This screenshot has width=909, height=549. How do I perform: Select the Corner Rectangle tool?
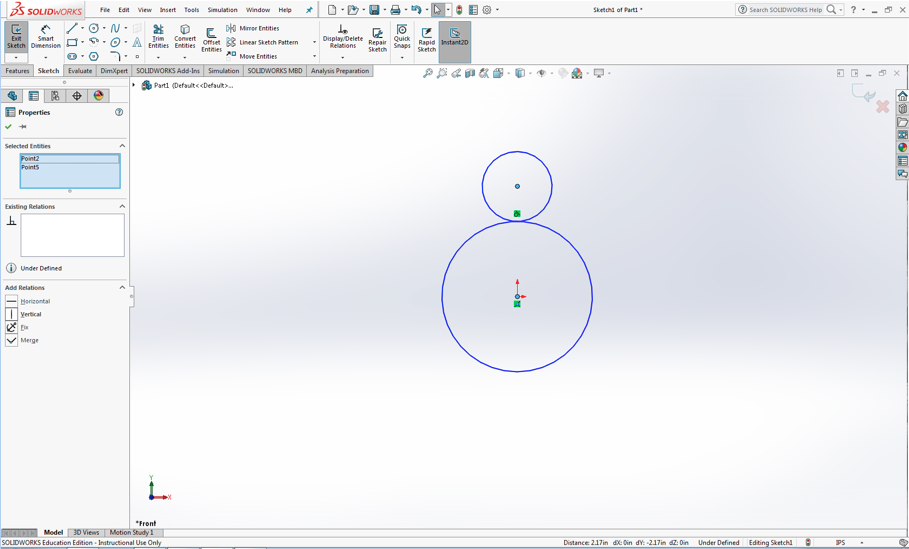coord(72,42)
